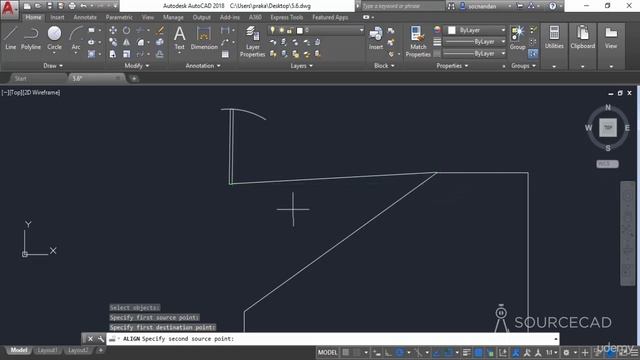Click the customize wrench in command line
Image resolution: width=640 pixels, height=360 pixels.
(x=100, y=339)
